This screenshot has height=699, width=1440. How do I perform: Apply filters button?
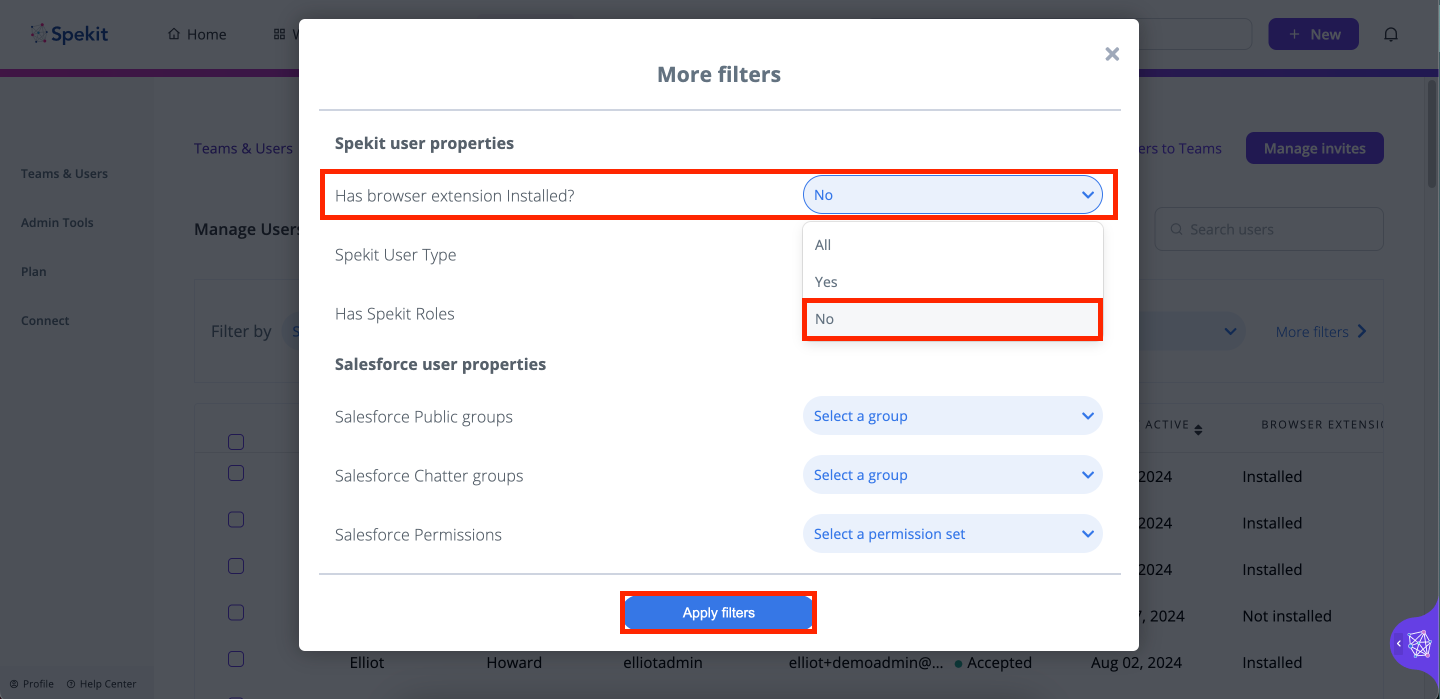719,613
